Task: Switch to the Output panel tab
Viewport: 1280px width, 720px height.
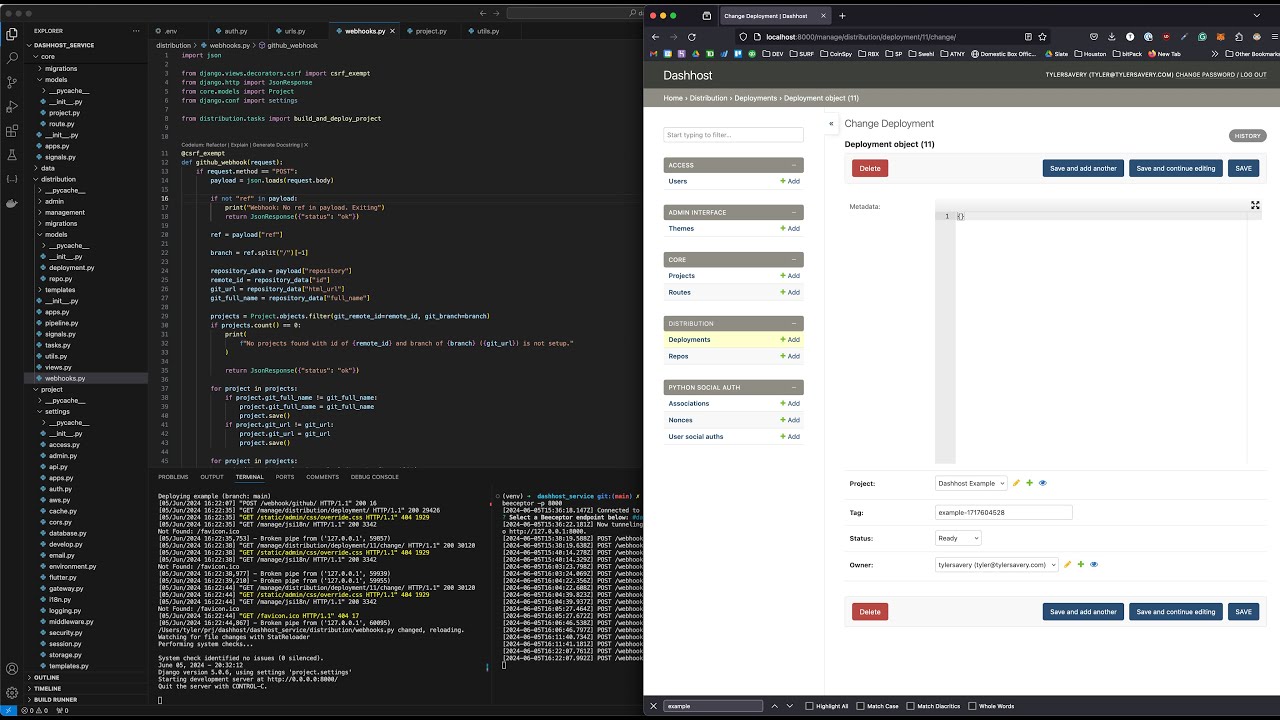Action: click(212, 477)
